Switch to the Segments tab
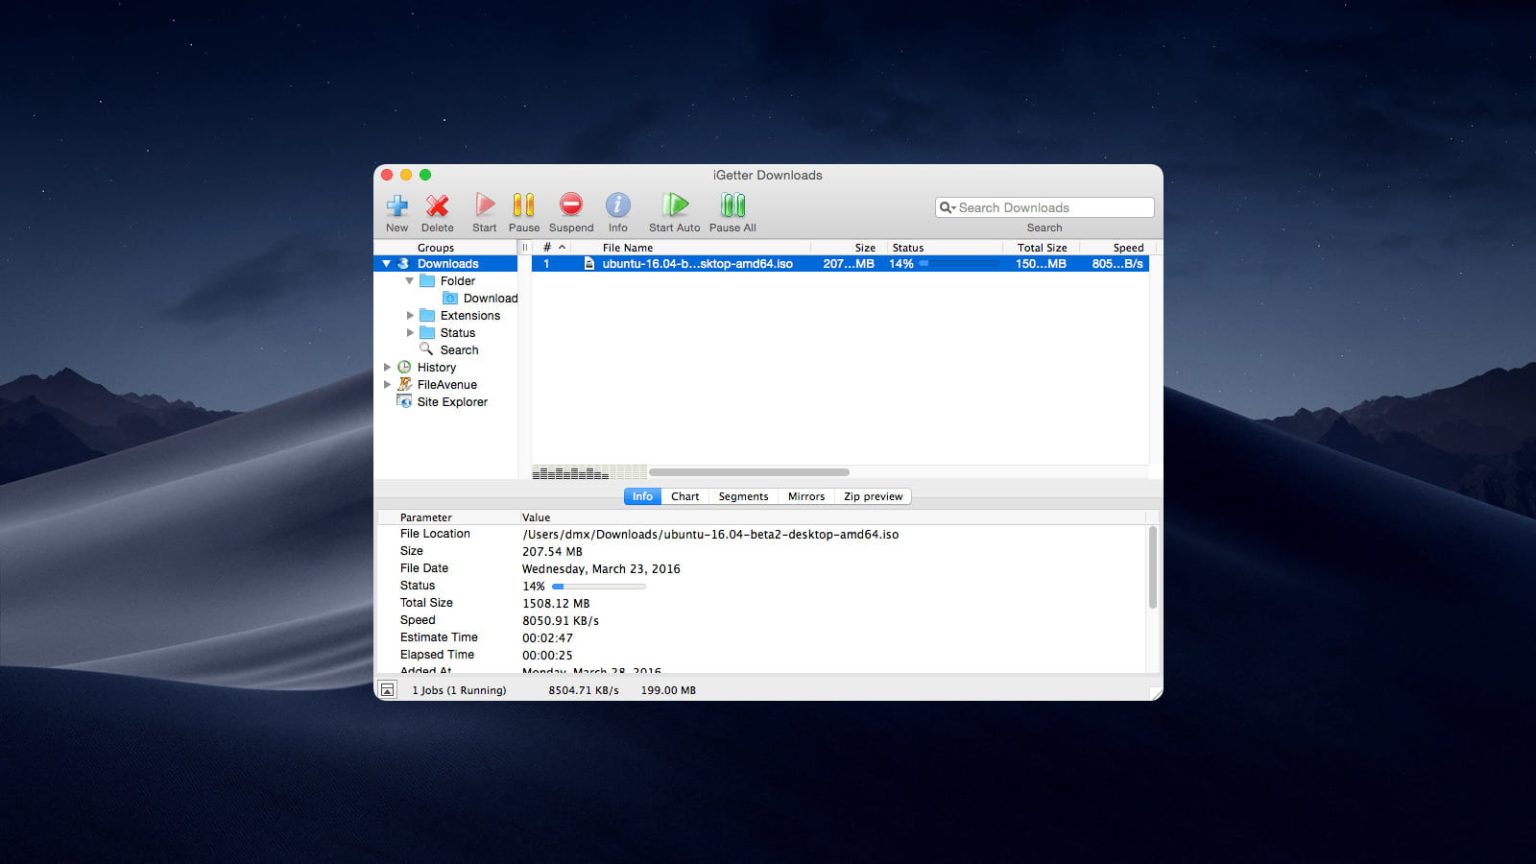 click(743, 496)
